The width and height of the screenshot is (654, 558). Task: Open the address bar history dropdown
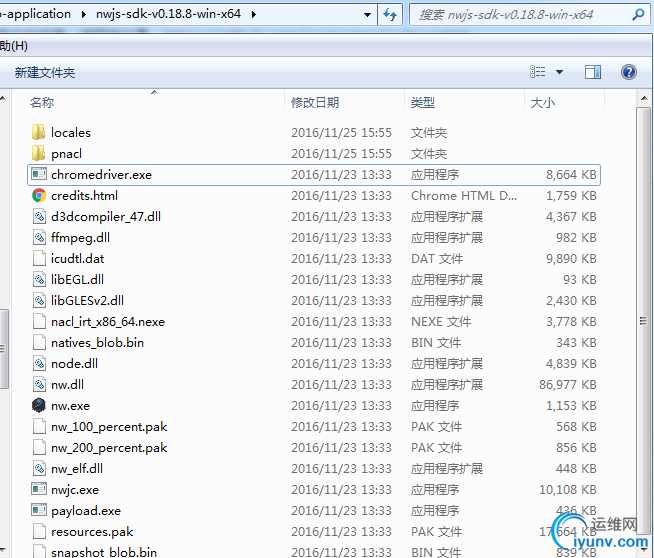point(367,15)
